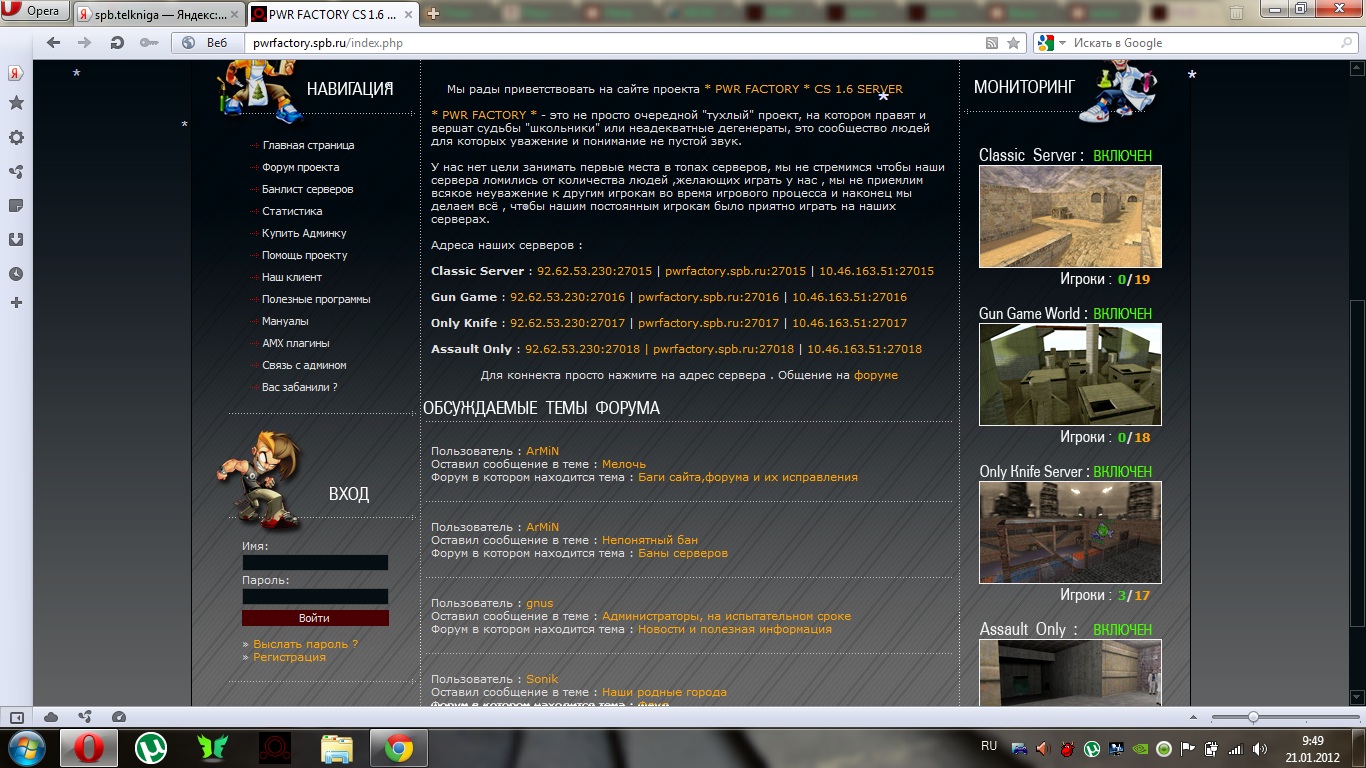Open the password manager key icon

(148, 43)
